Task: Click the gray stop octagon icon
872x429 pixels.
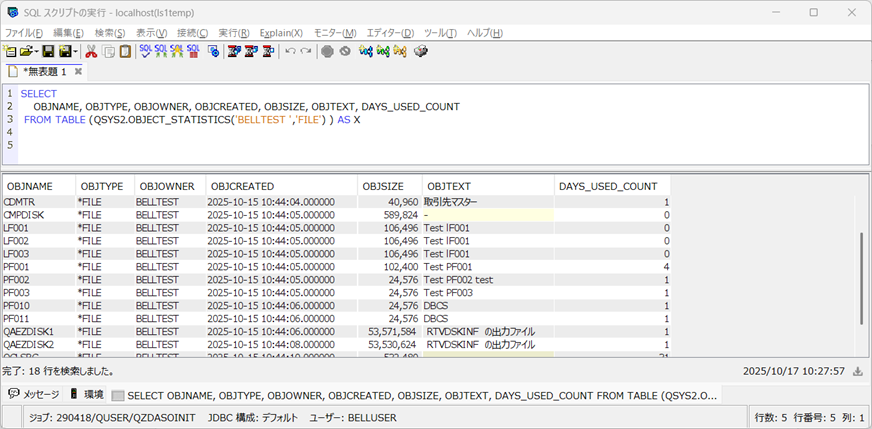Action: pos(327,51)
